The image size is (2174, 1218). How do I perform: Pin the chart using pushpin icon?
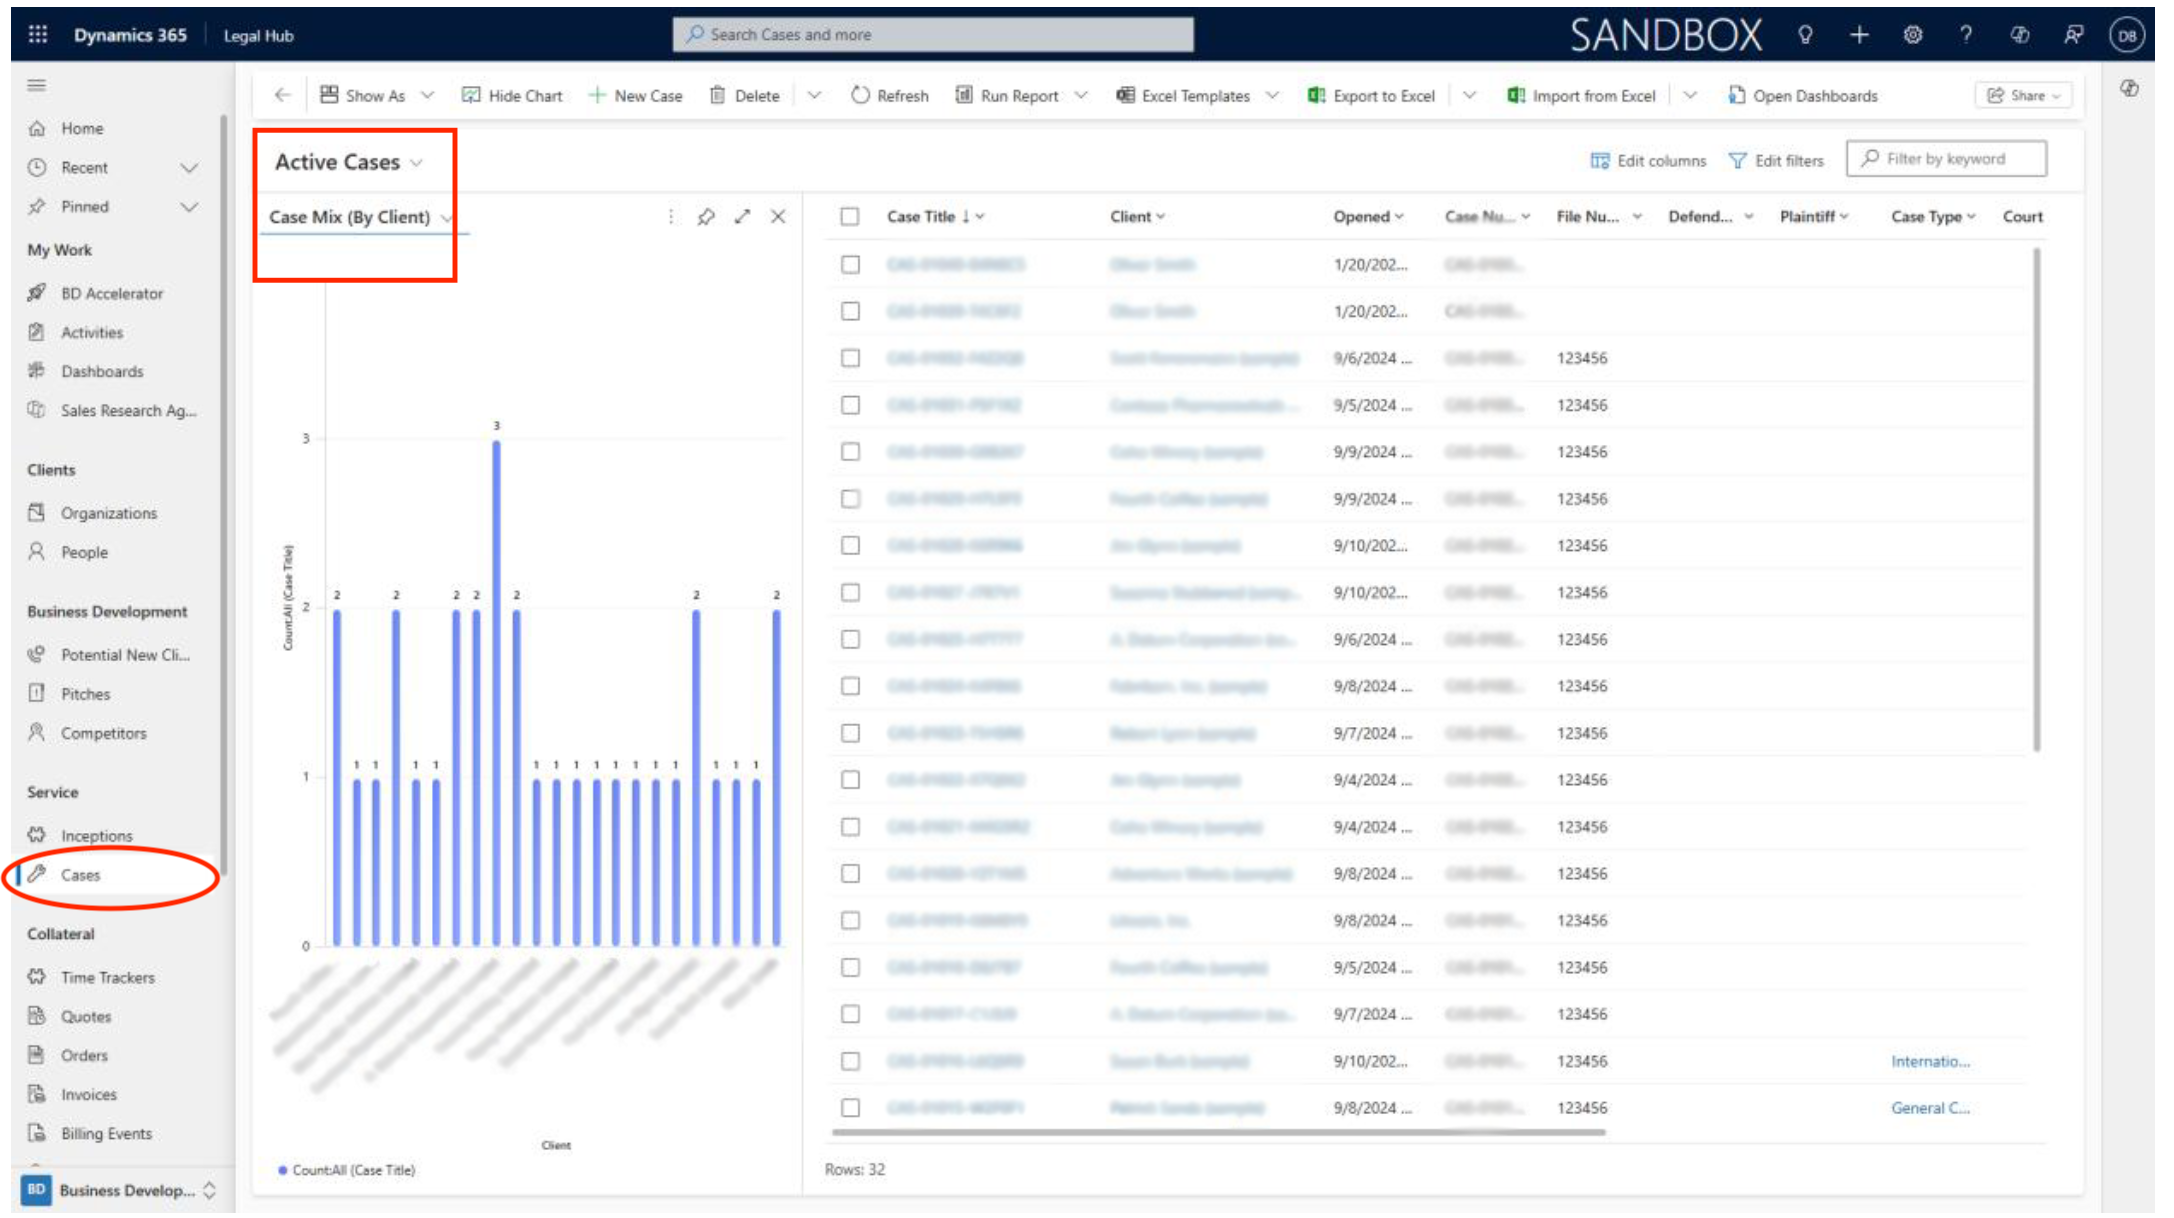(706, 217)
